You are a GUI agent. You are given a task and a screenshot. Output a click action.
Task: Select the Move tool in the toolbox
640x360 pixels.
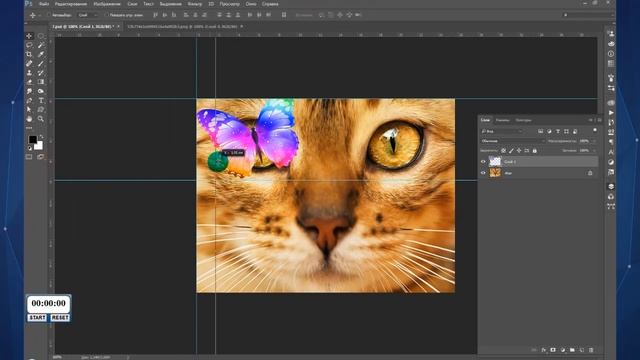tap(29, 36)
